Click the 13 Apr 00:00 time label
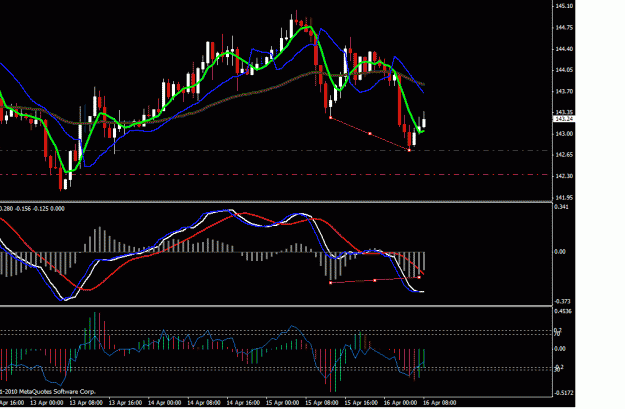625x409 pixels. pos(47,403)
